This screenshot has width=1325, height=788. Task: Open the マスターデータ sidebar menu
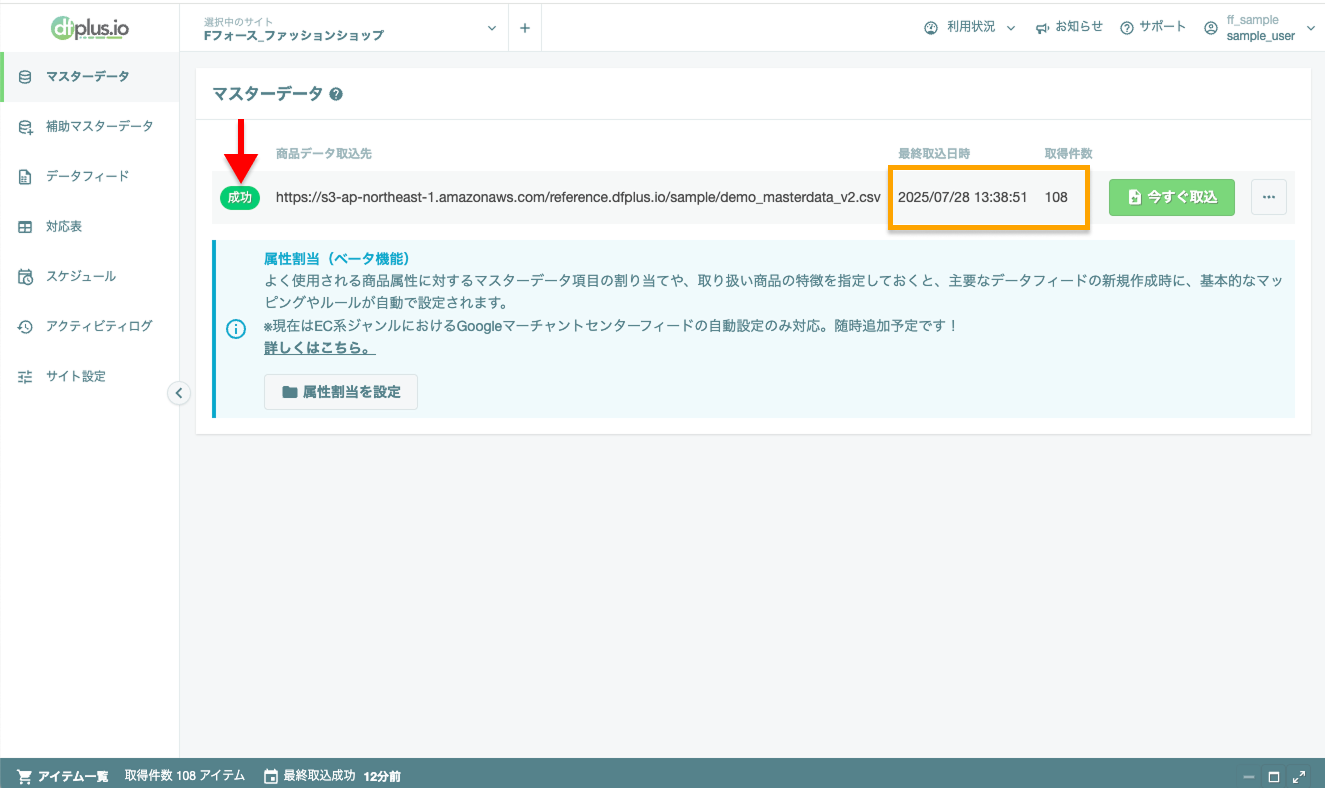(x=90, y=76)
